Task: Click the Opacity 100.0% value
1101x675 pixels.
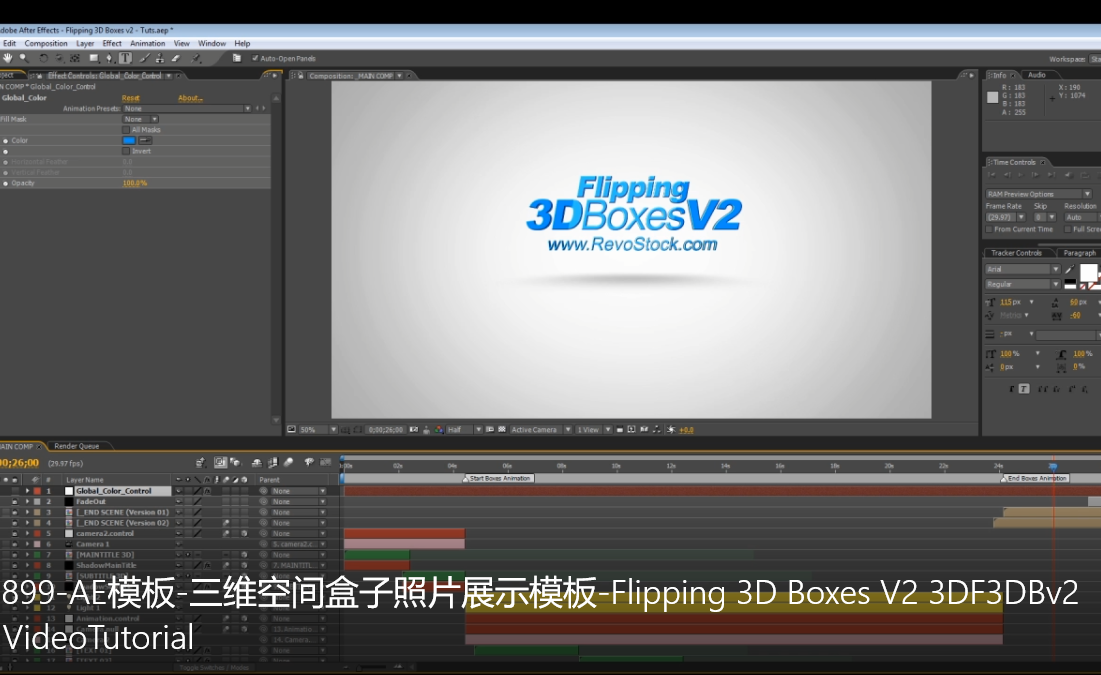Action: pos(135,183)
